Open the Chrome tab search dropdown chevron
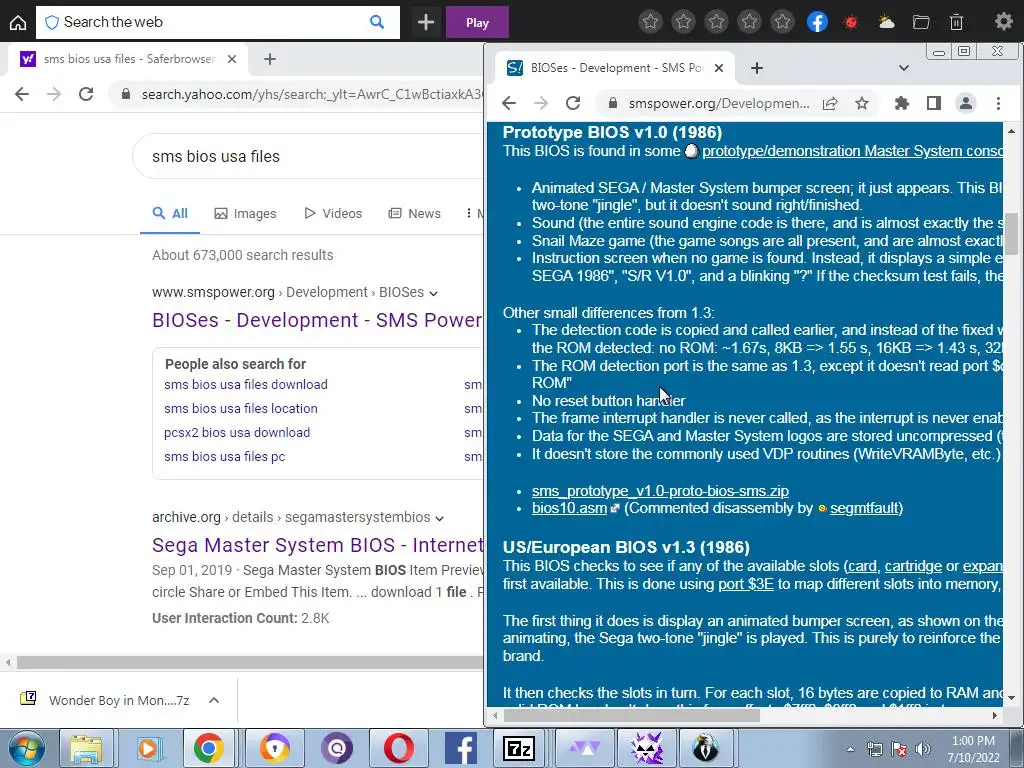 click(904, 68)
